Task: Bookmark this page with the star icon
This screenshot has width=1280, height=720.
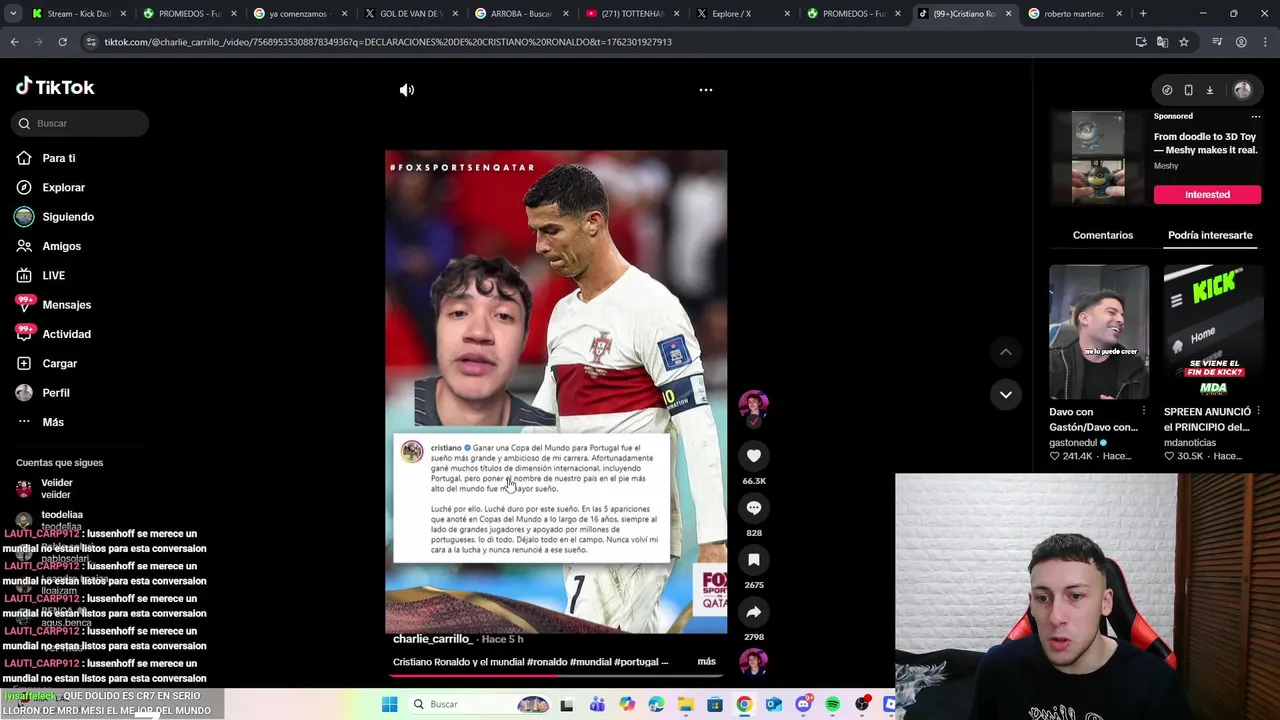Action: coord(1184,42)
